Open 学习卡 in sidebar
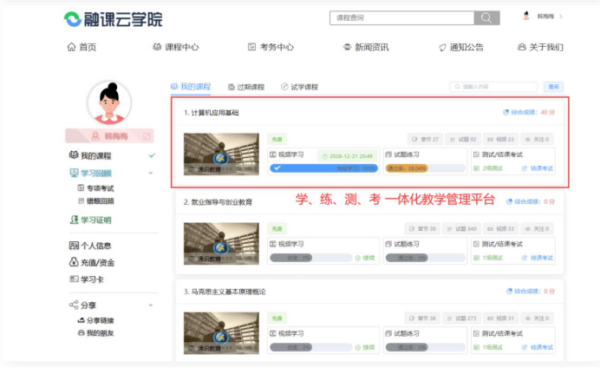This screenshot has height=368, width=600. [x=86, y=279]
